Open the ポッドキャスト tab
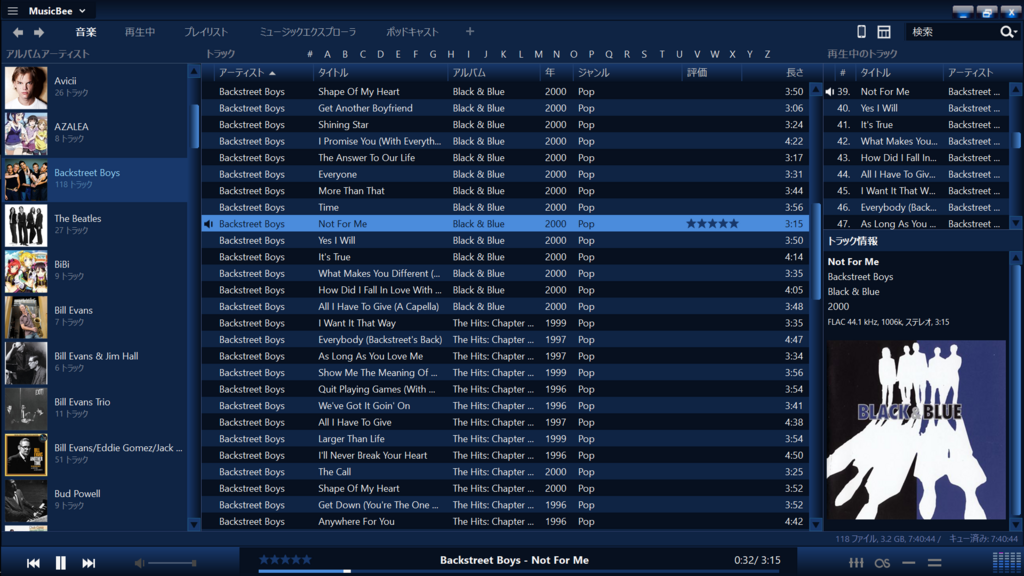The width and height of the screenshot is (1024, 576). coord(412,32)
